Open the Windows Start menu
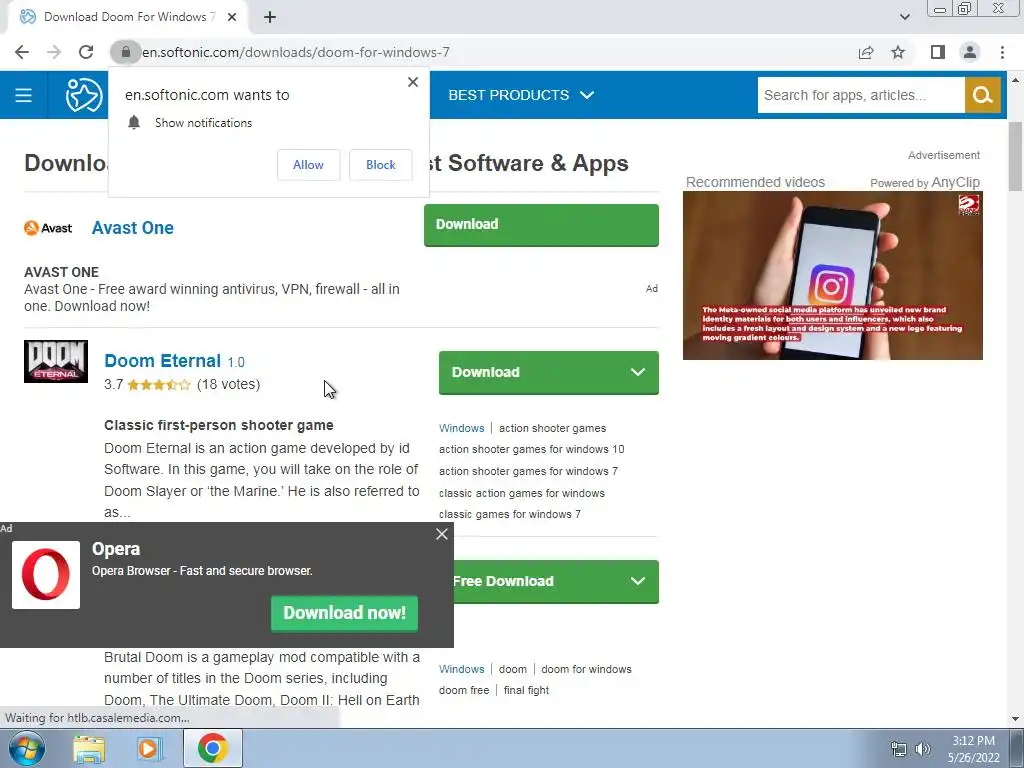This screenshot has height=768, width=1024. pos(27,748)
